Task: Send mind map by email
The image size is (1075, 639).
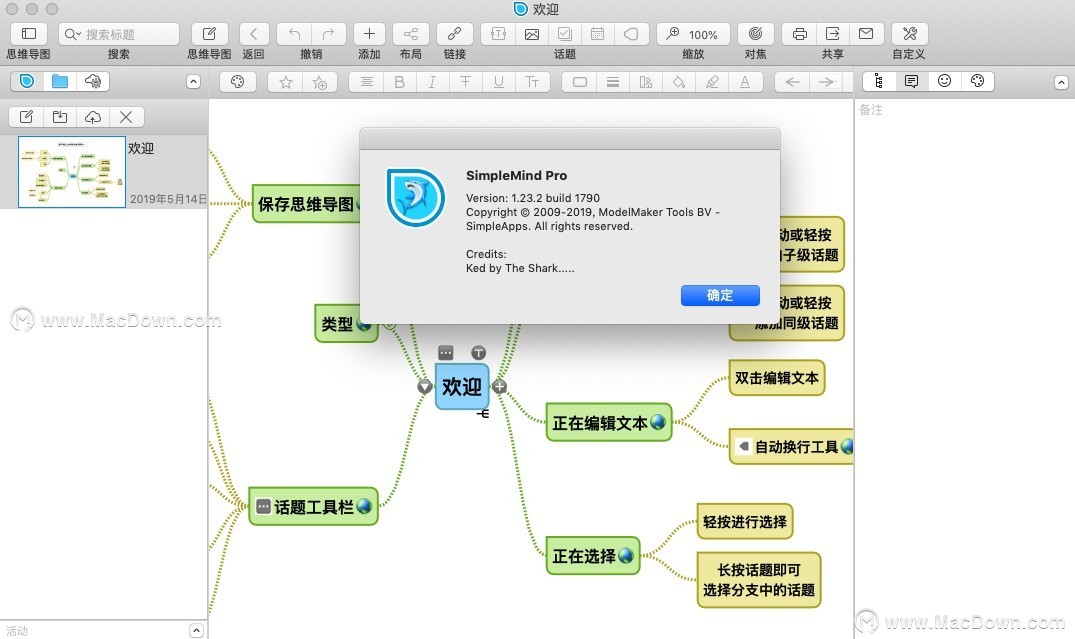Action: pos(866,34)
